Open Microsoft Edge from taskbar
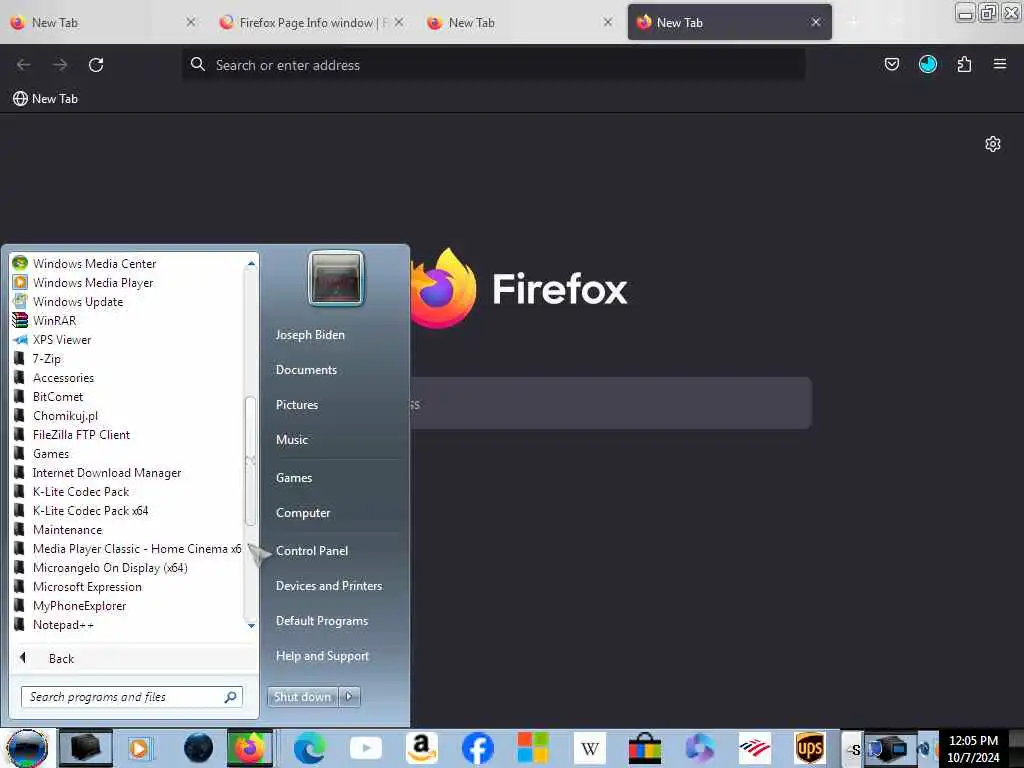Screen dimensions: 1024x768 309,748
